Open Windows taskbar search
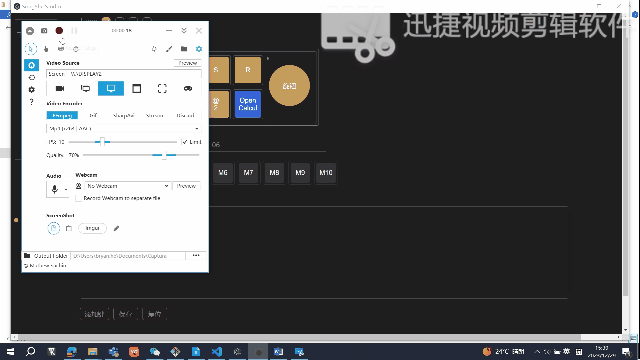Viewport: 640px width, 360px height. click(x=31, y=351)
